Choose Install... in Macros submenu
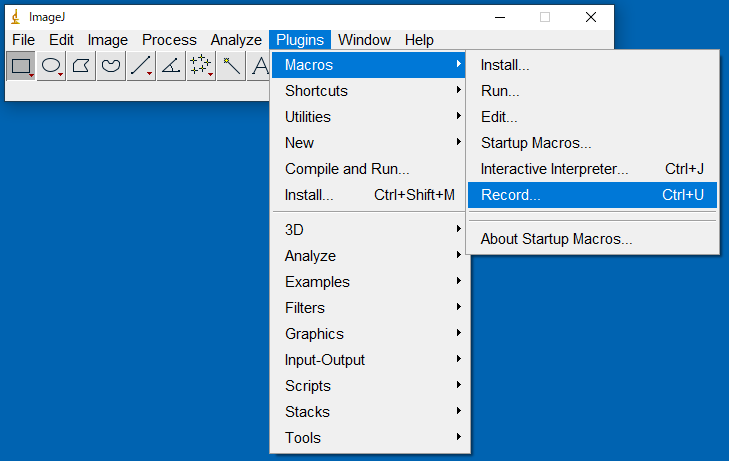The width and height of the screenshot is (729, 461). (x=592, y=65)
